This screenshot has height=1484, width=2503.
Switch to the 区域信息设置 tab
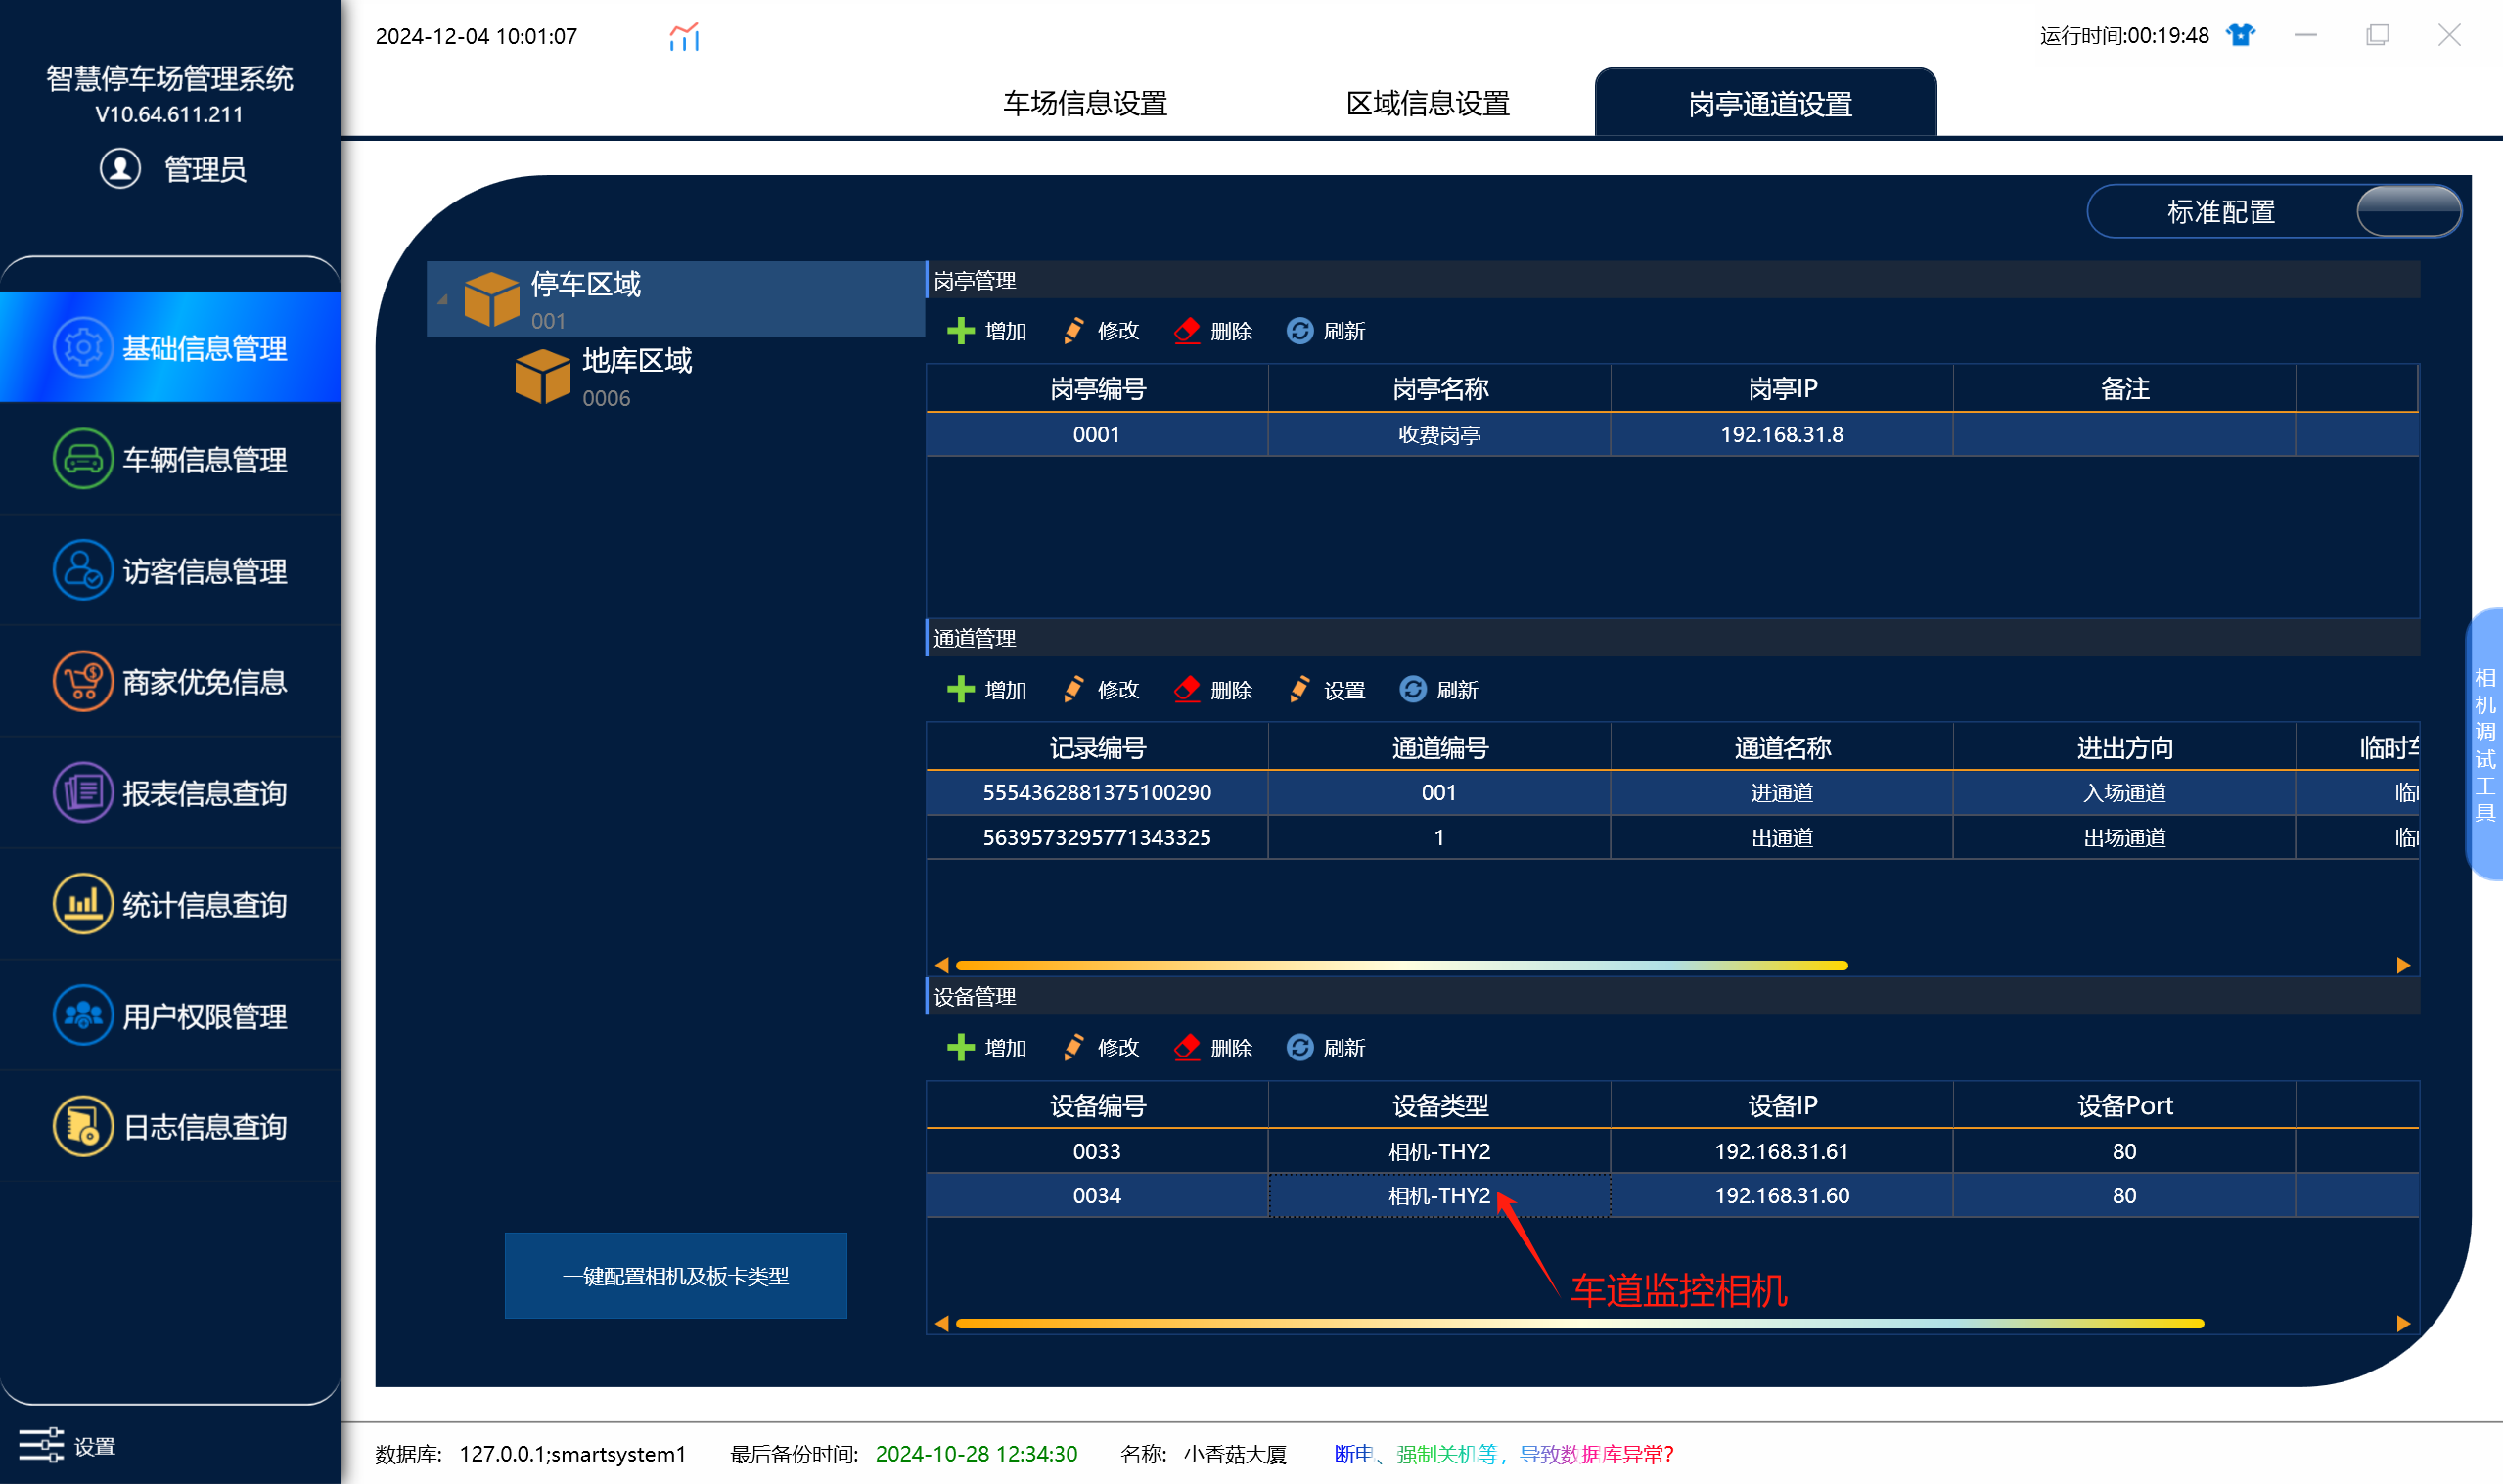coord(1427,103)
